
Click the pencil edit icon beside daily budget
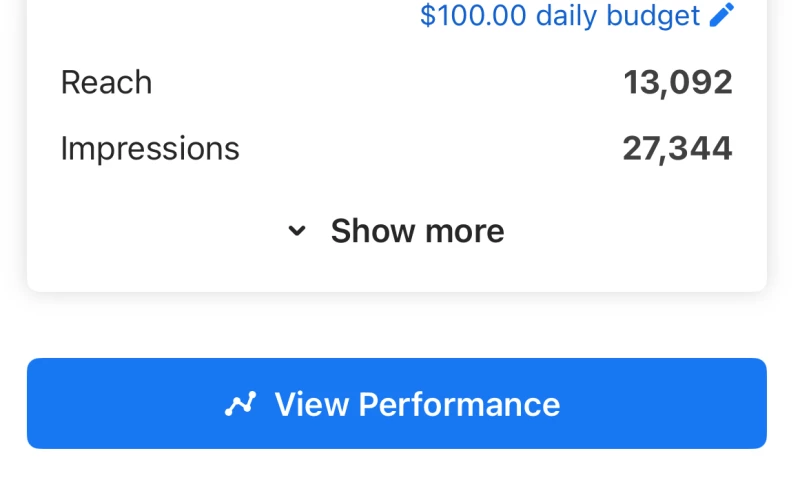tap(722, 16)
